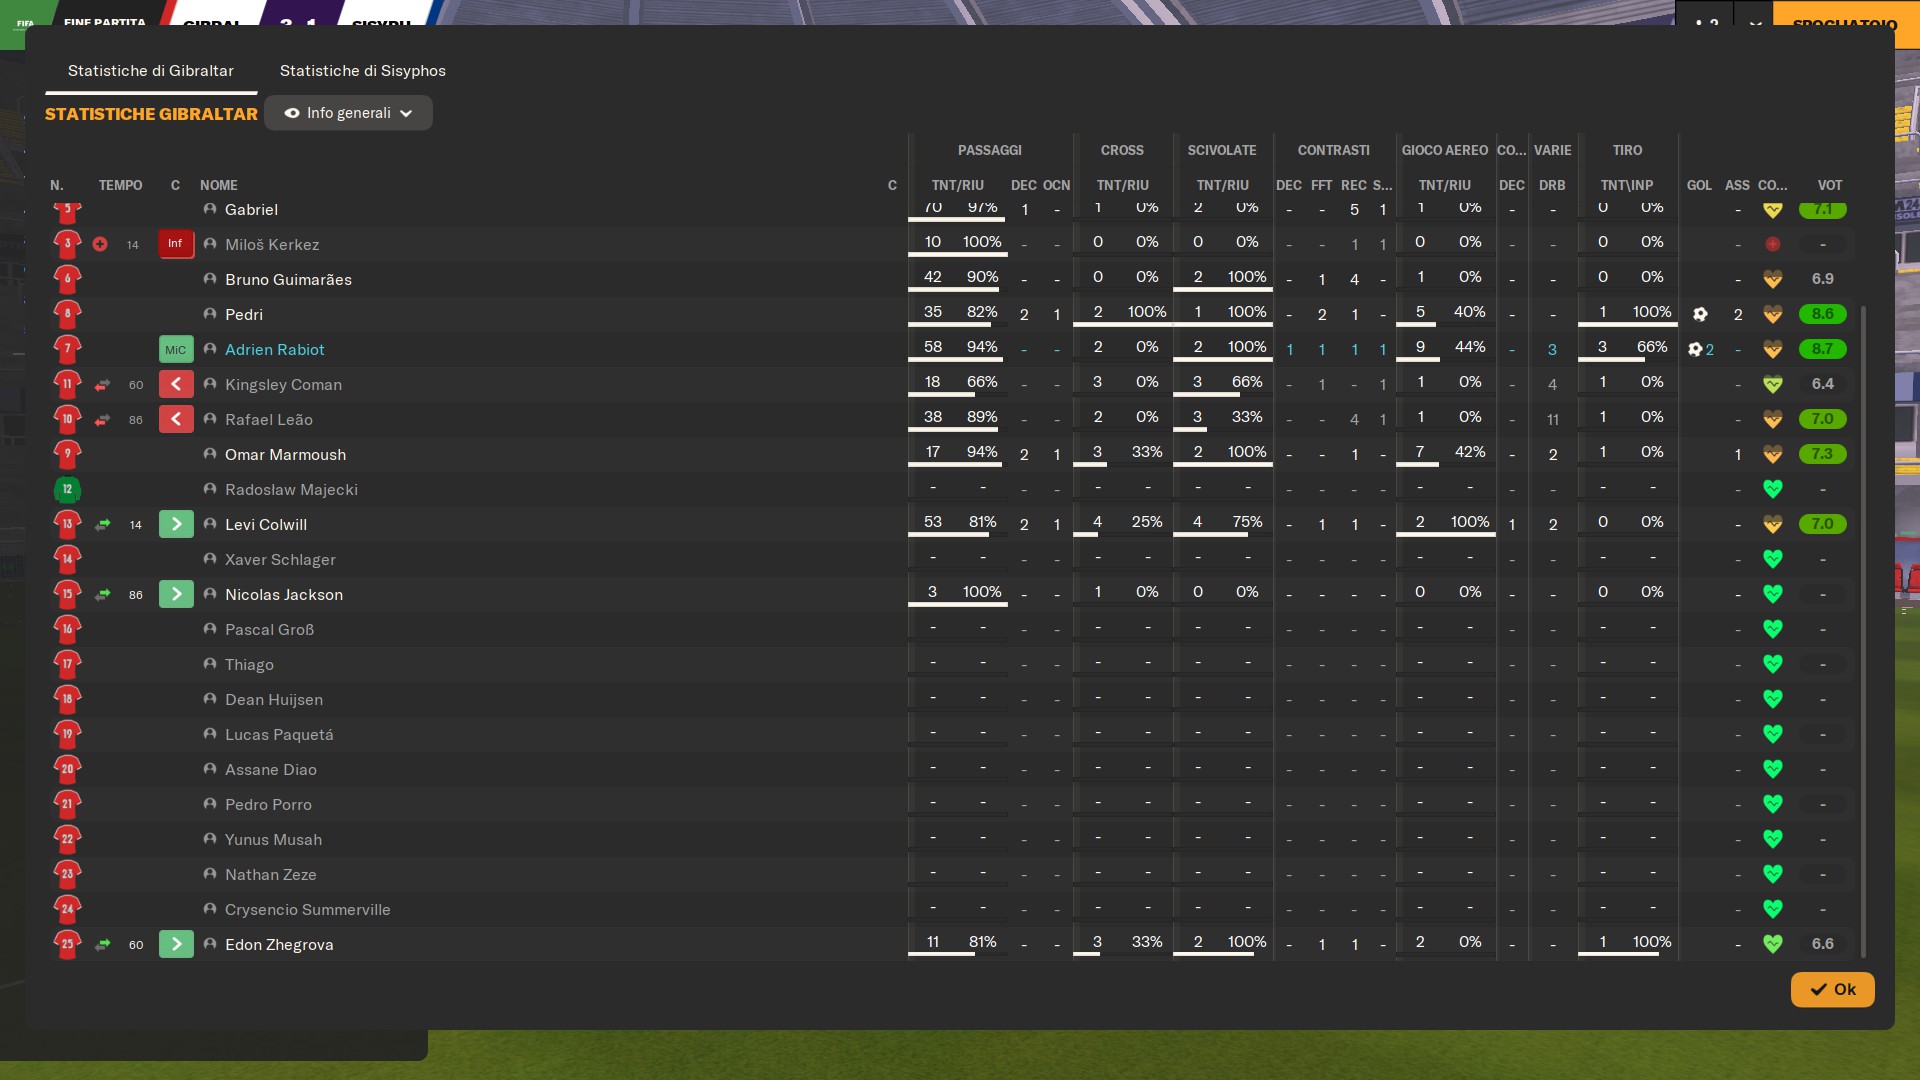Click Rafael Leão's 11 dribbles value

pyautogui.click(x=1552, y=420)
